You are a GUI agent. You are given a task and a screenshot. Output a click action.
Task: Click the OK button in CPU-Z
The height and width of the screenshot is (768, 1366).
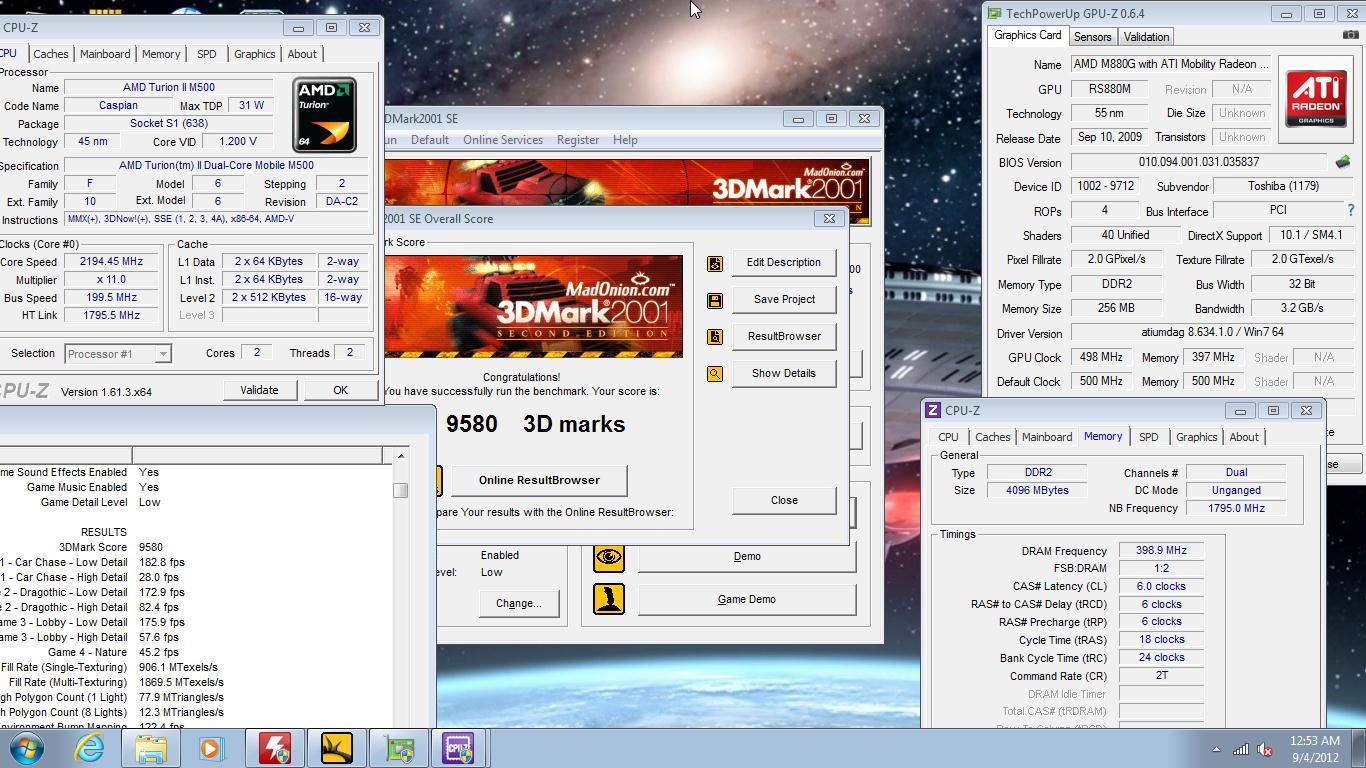pyautogui.click(x=340, y=390)
